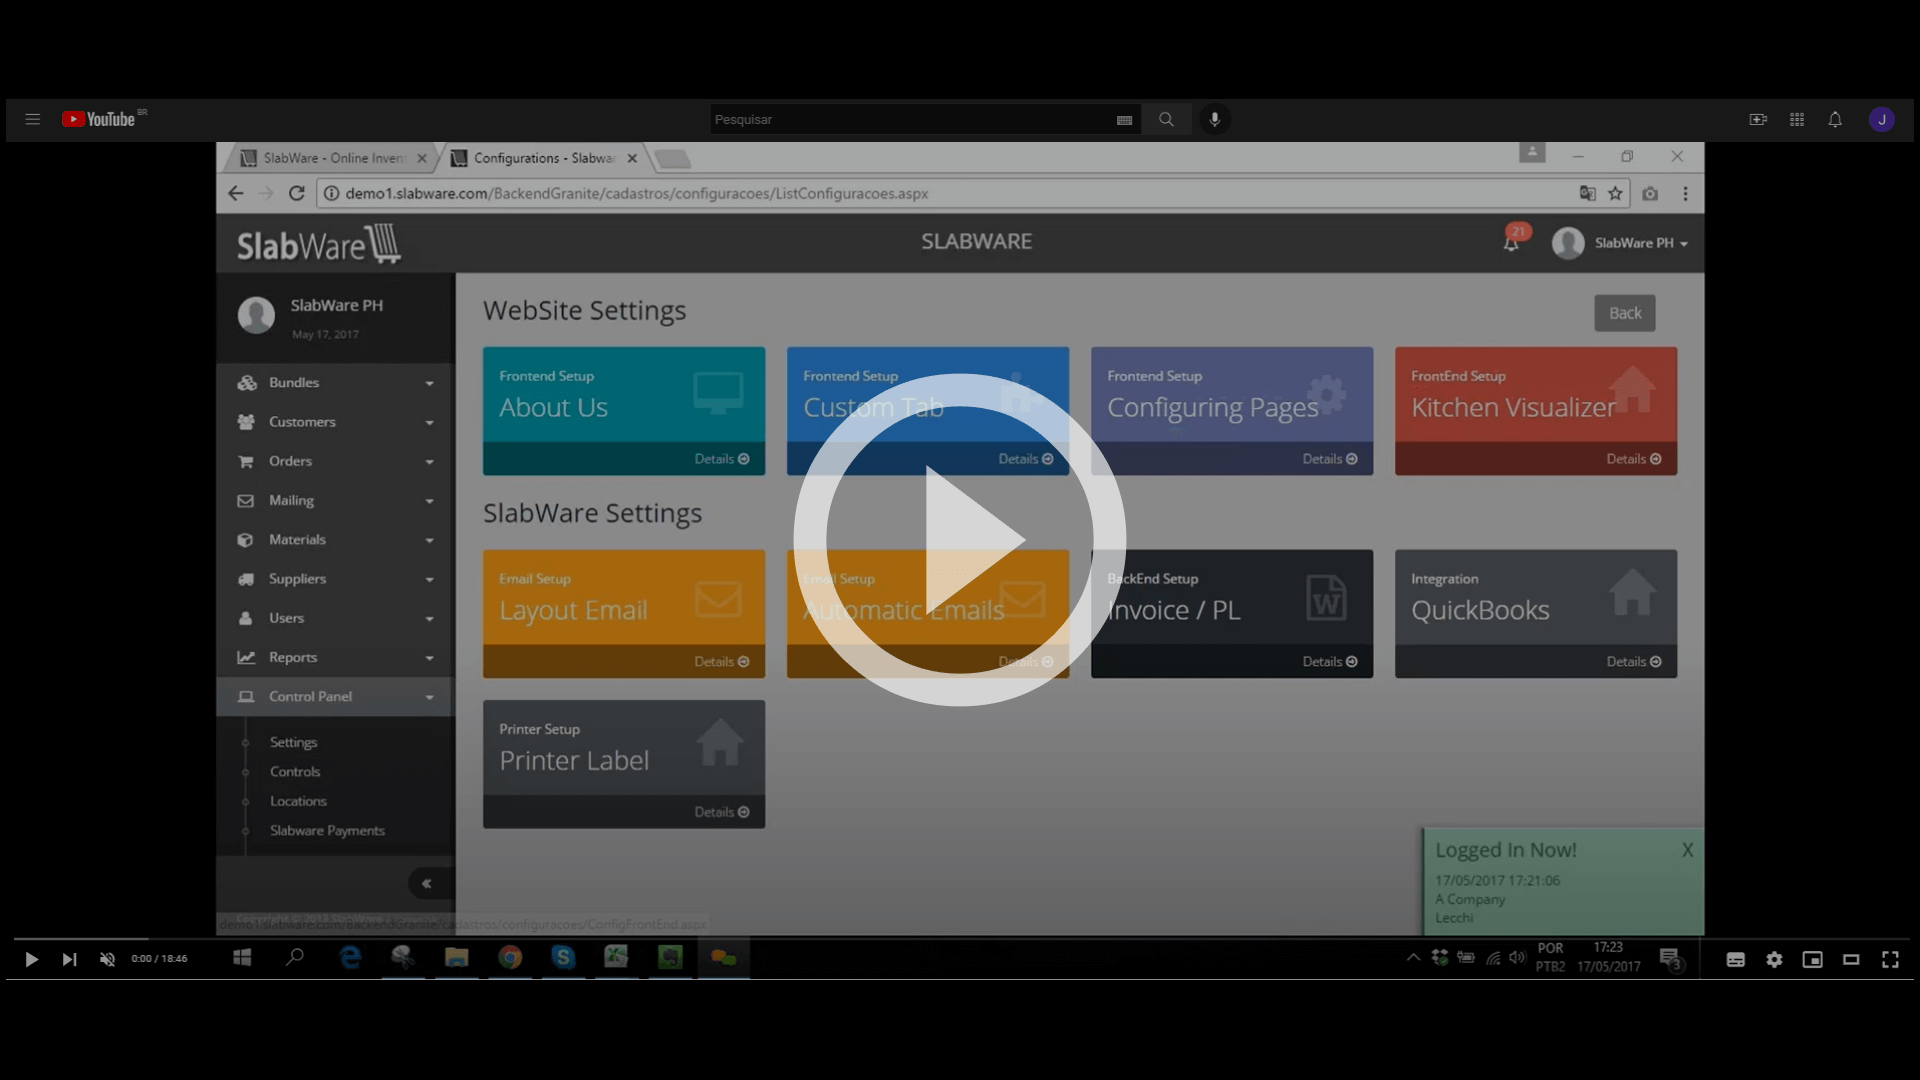Click the large play overlay on the video
This screenshot has width=1920, height=1080.
tap(959, 540)
